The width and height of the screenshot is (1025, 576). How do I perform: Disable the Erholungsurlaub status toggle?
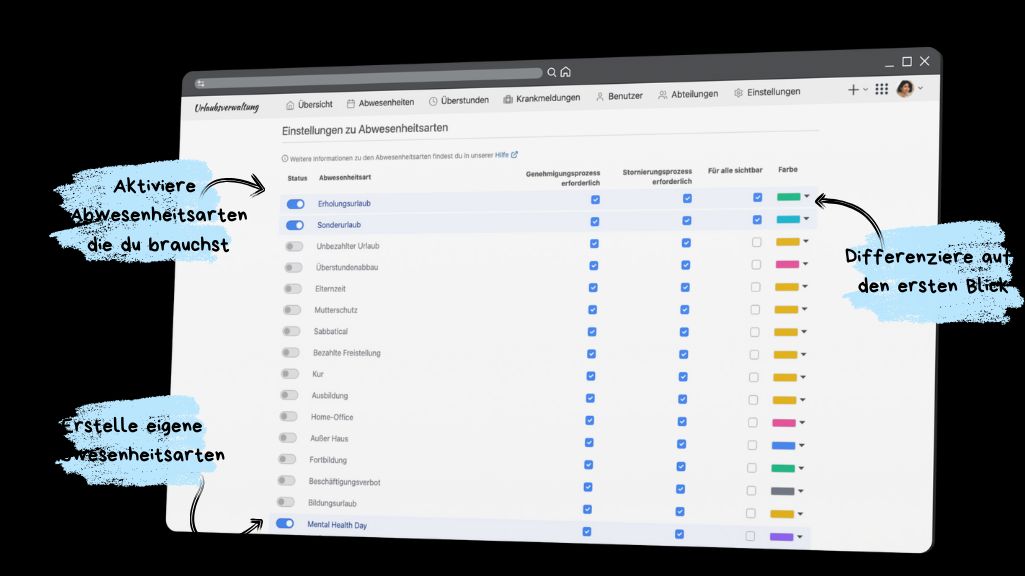[295, 204]
